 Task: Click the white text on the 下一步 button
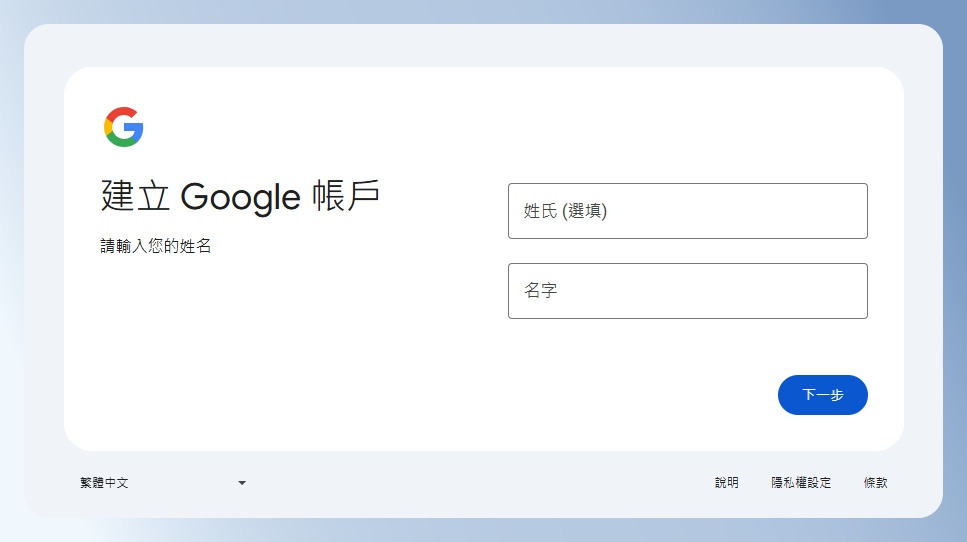pos(823,395)
